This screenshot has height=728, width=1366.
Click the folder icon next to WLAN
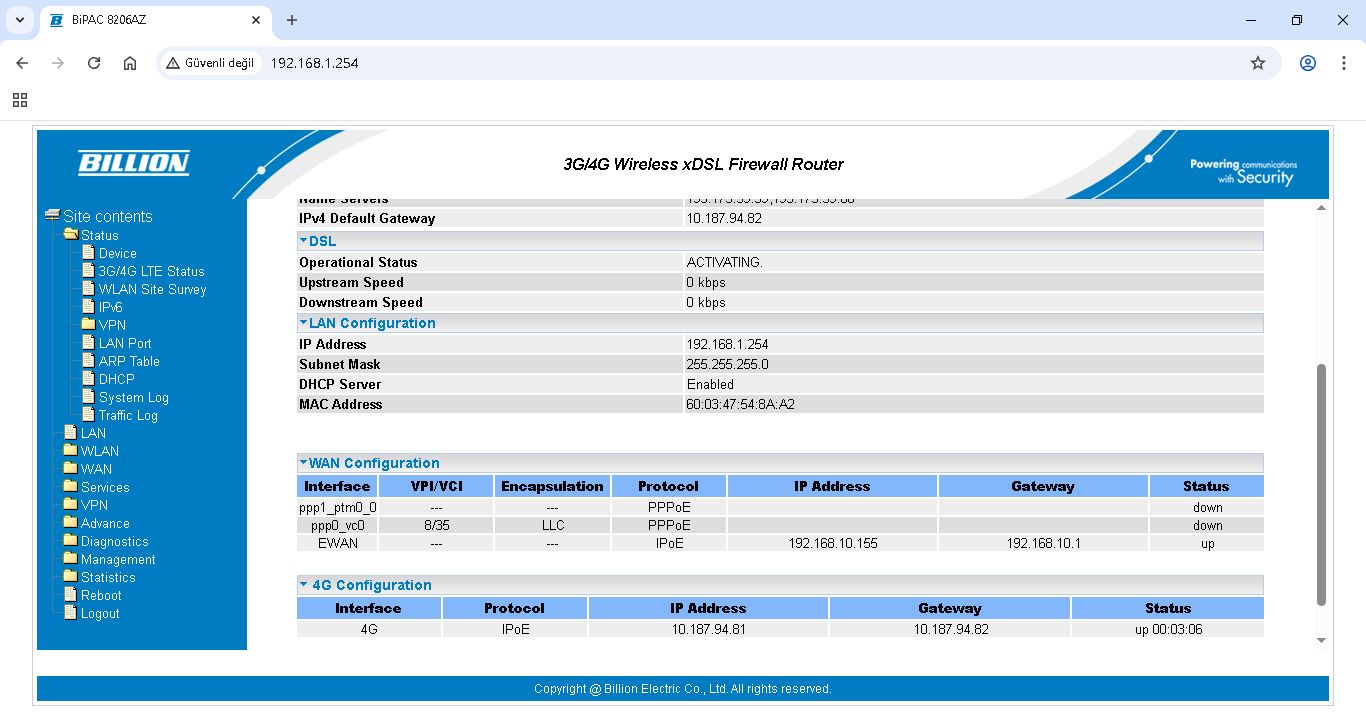70,451
